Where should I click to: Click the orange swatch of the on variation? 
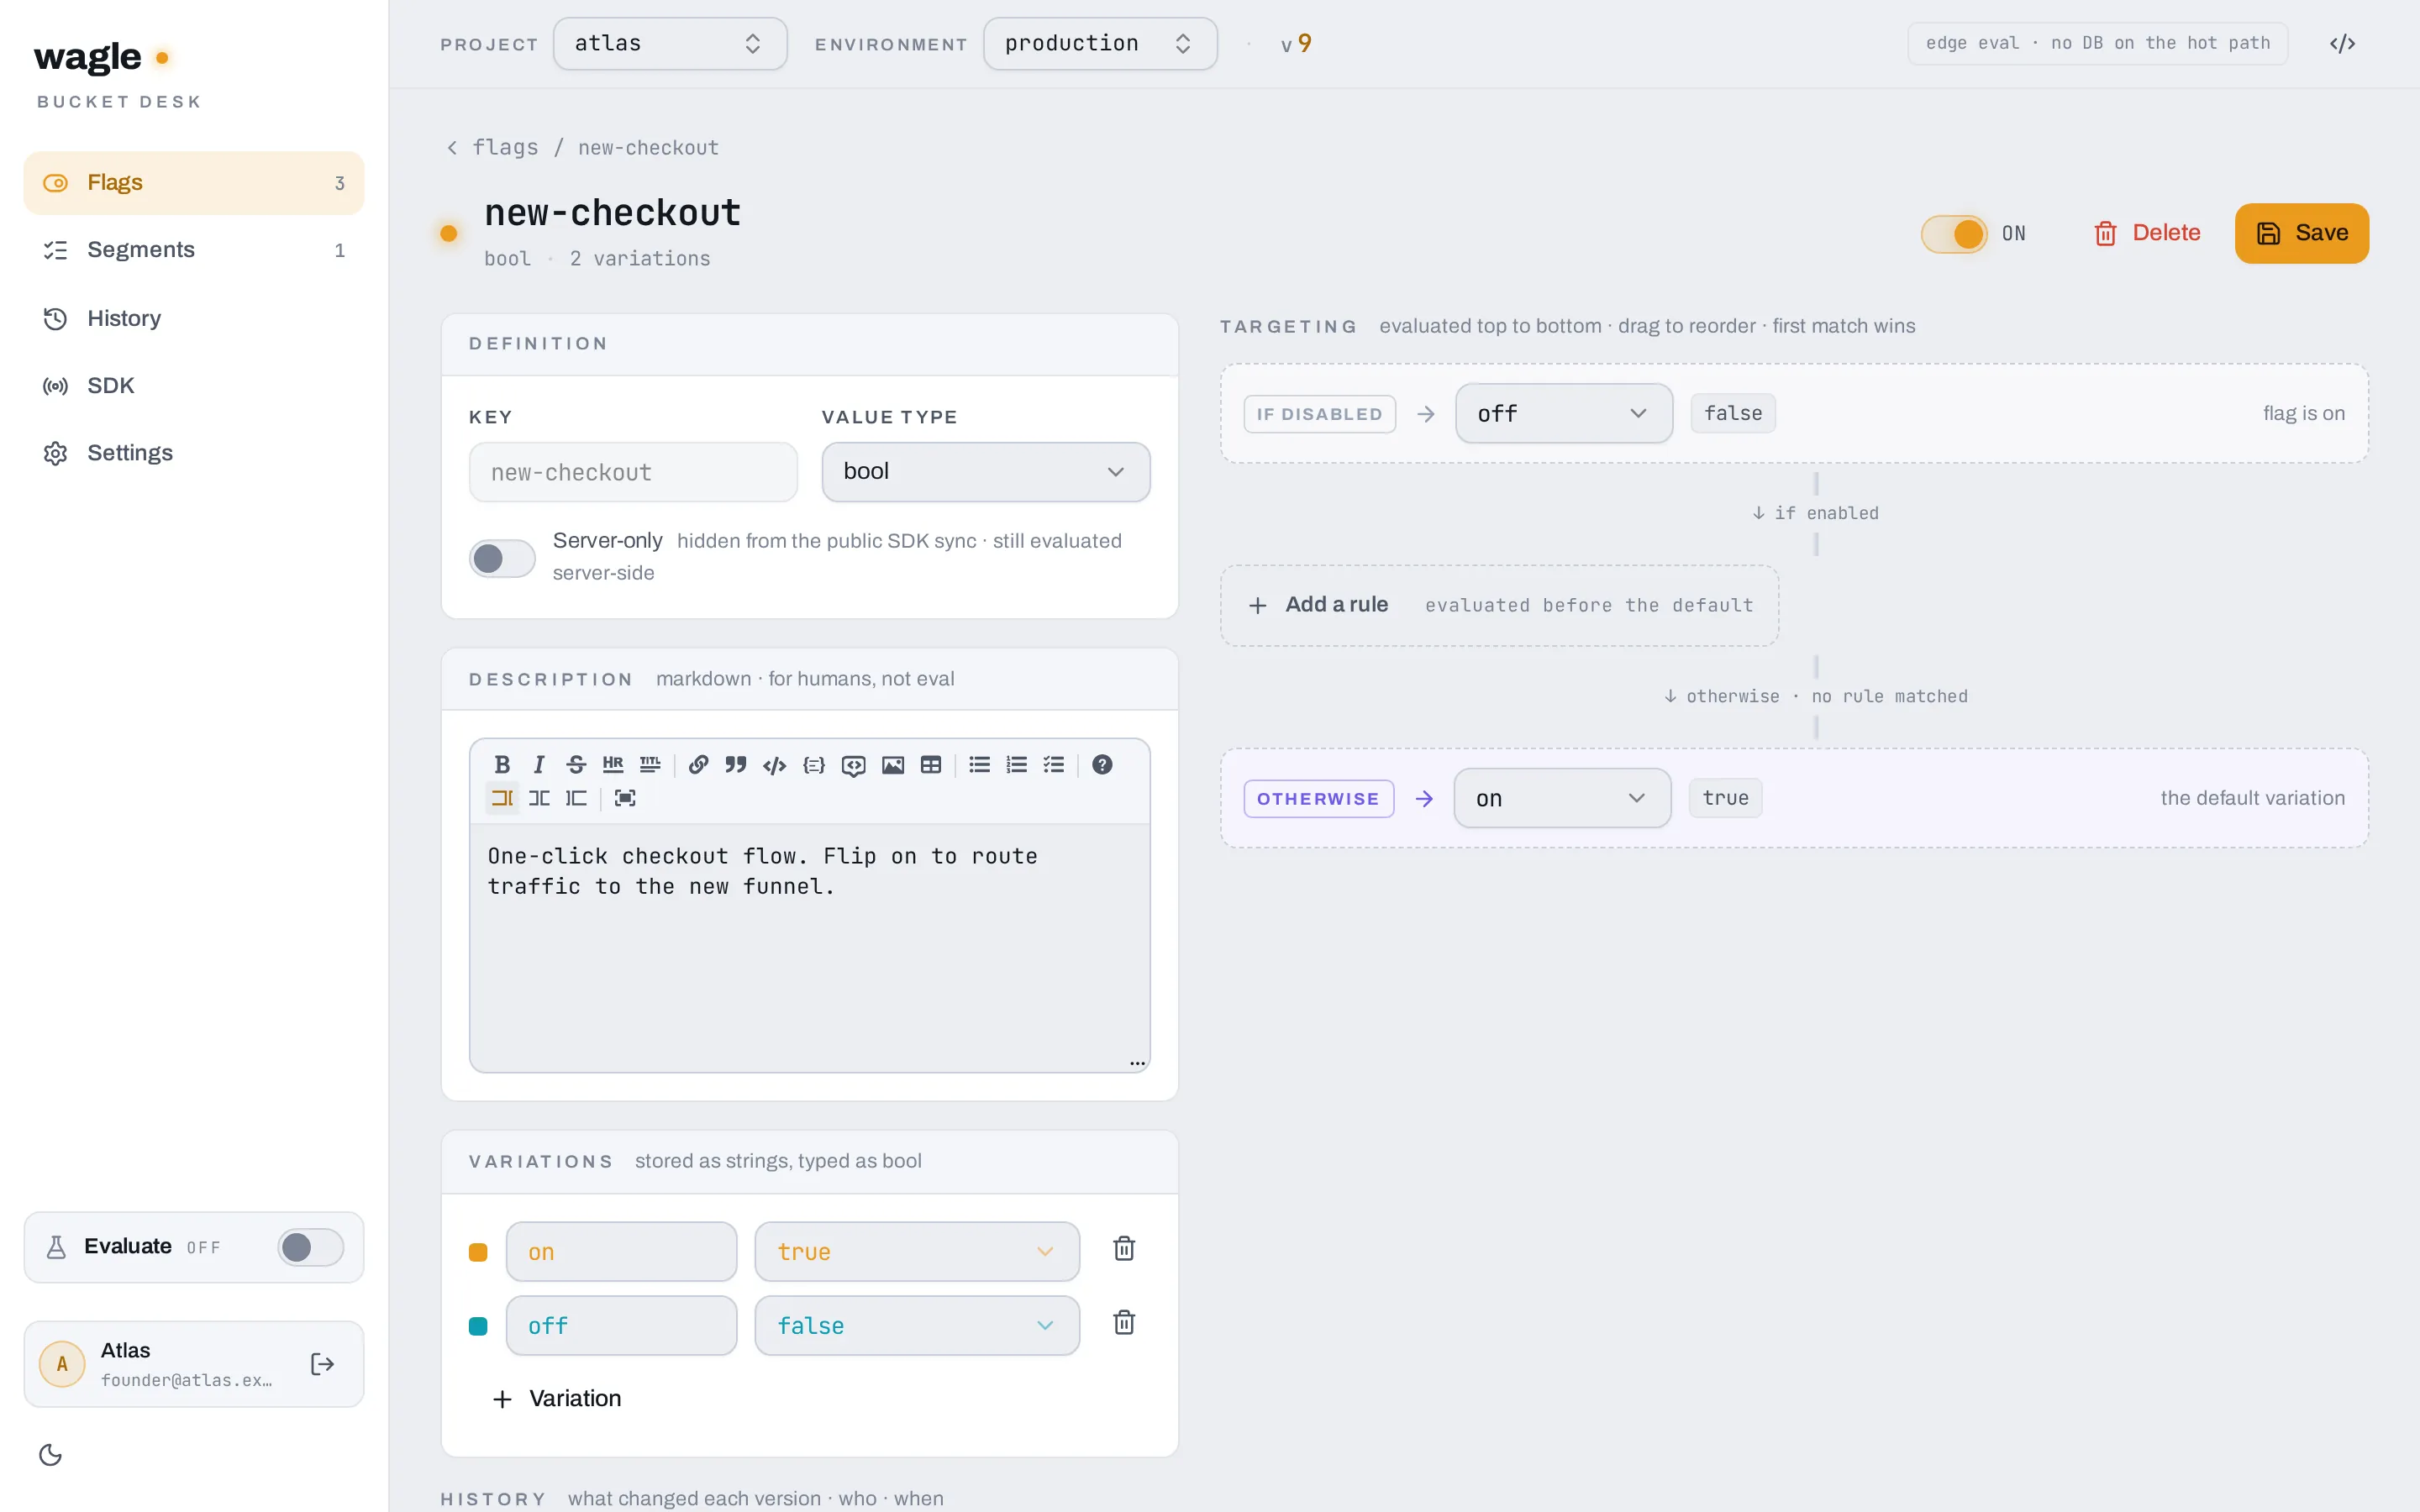[x=478, y=1252]
